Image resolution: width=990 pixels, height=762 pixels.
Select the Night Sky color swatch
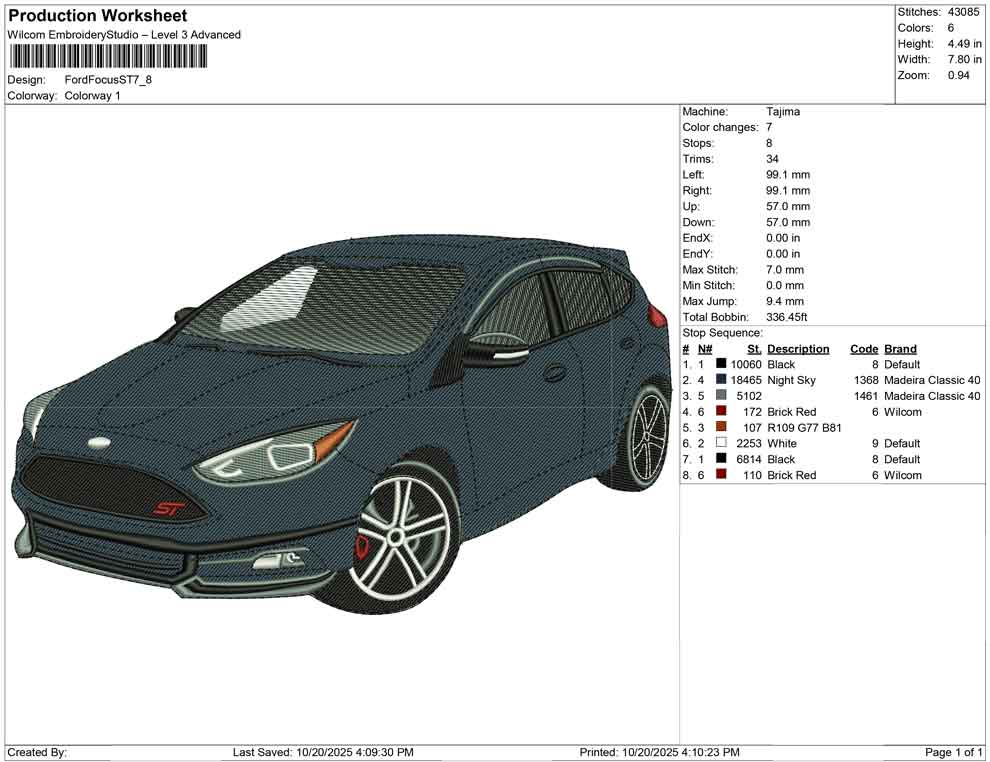[x=721, y=380]
